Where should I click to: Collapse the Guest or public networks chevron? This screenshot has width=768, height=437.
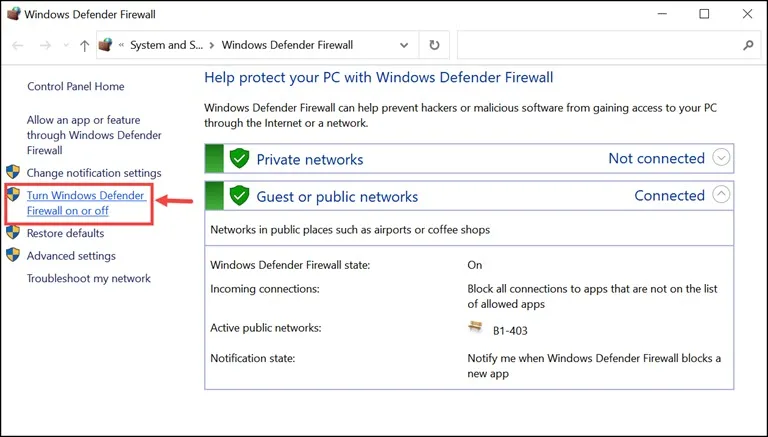tap(721, 195)
